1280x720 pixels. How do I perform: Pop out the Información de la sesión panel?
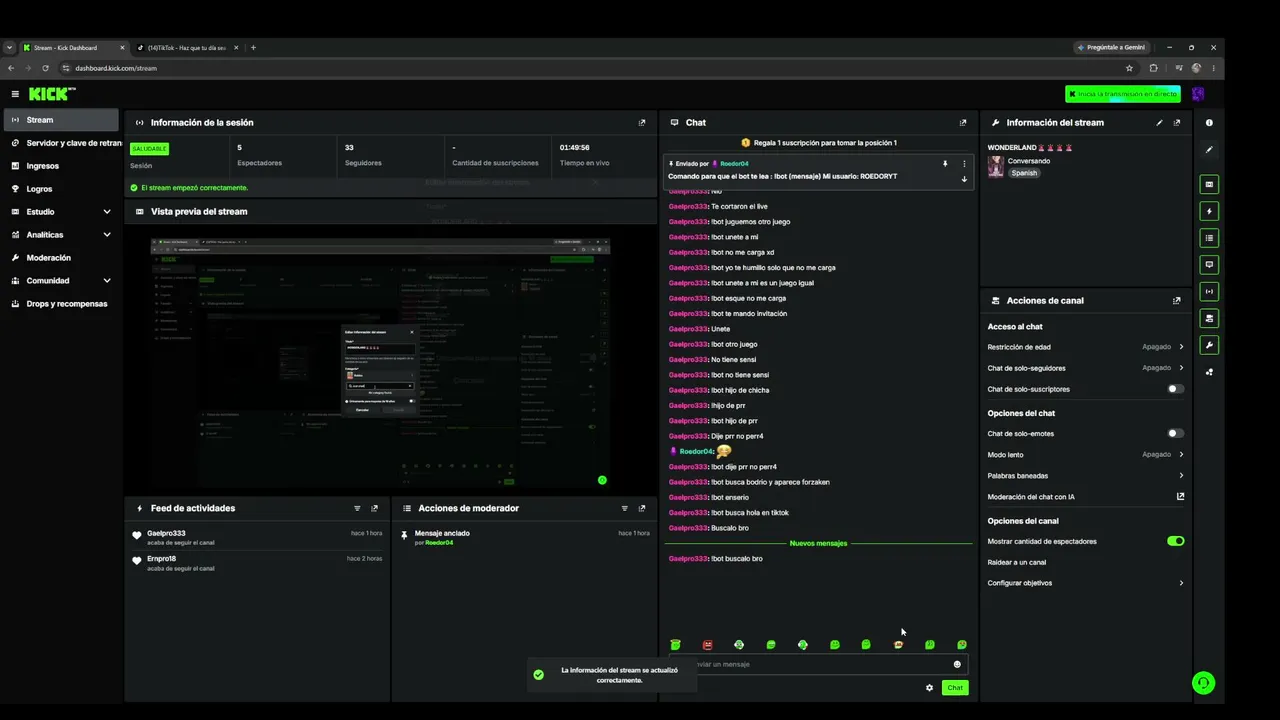[x=642, y=123]
